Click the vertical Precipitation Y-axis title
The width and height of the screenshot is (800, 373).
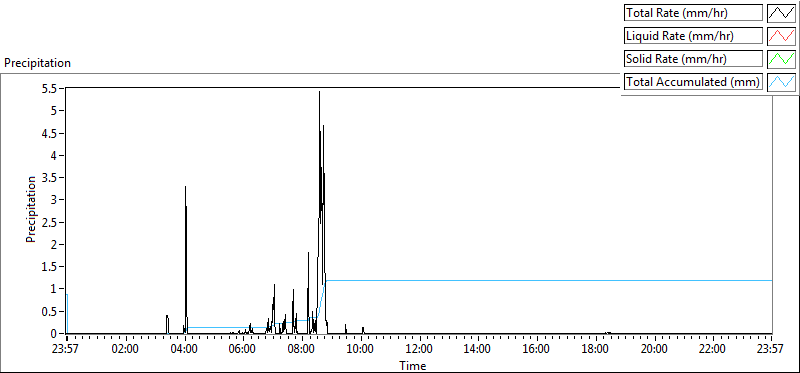point(31,209)
